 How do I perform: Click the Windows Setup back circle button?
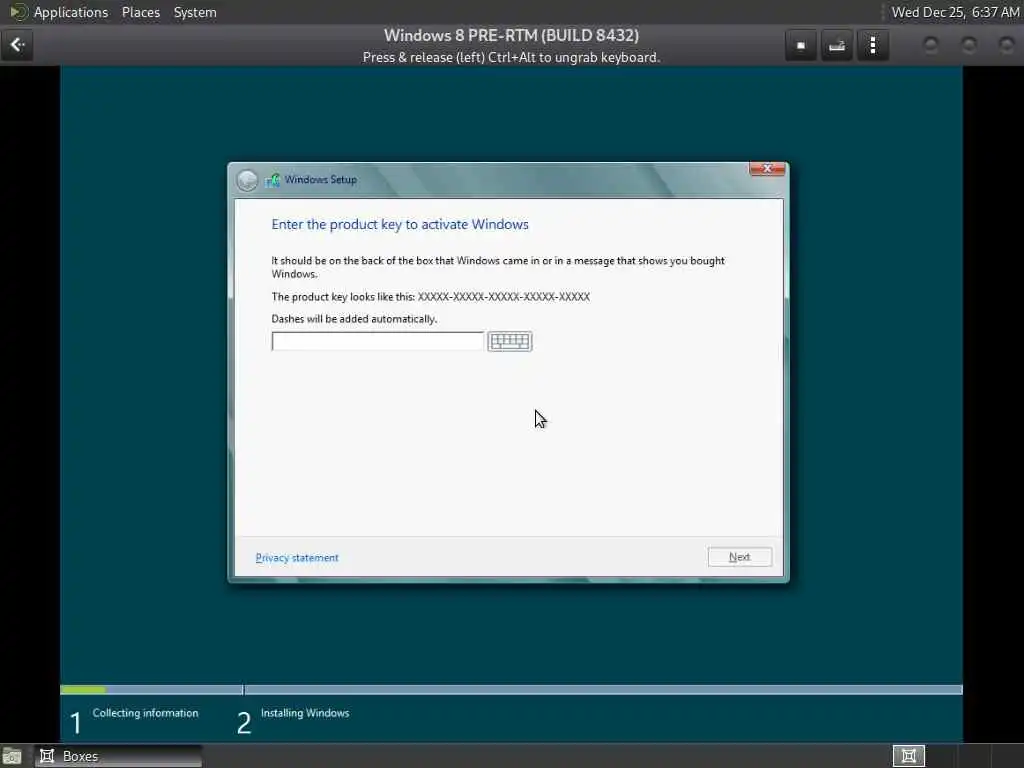248,180
